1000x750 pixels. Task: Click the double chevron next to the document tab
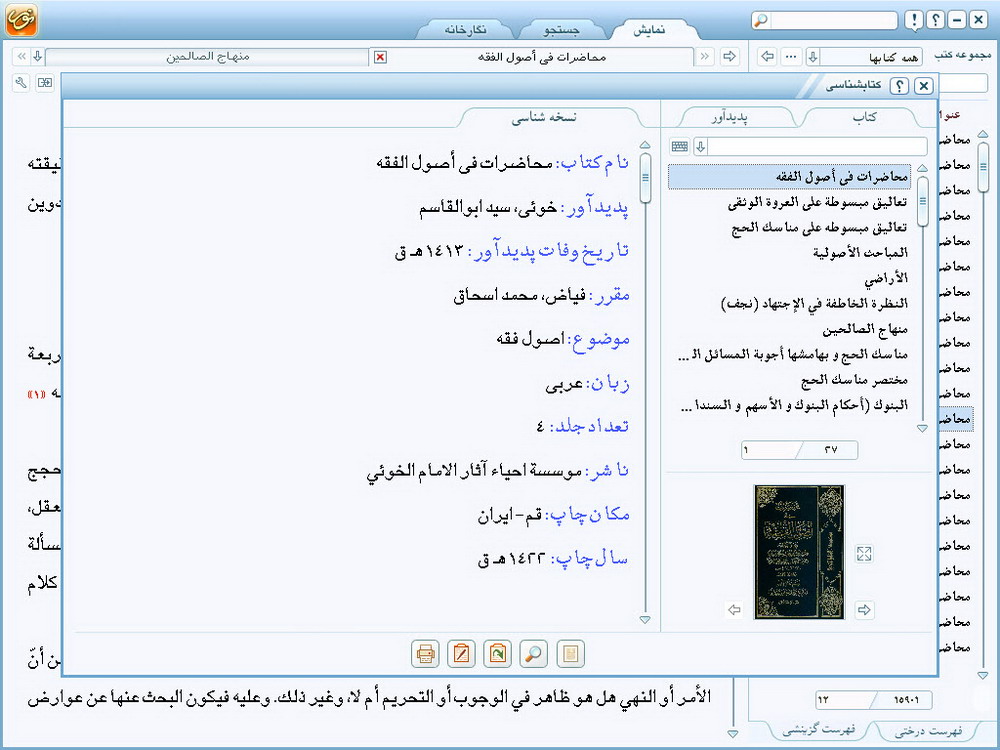tap(705, 57)
